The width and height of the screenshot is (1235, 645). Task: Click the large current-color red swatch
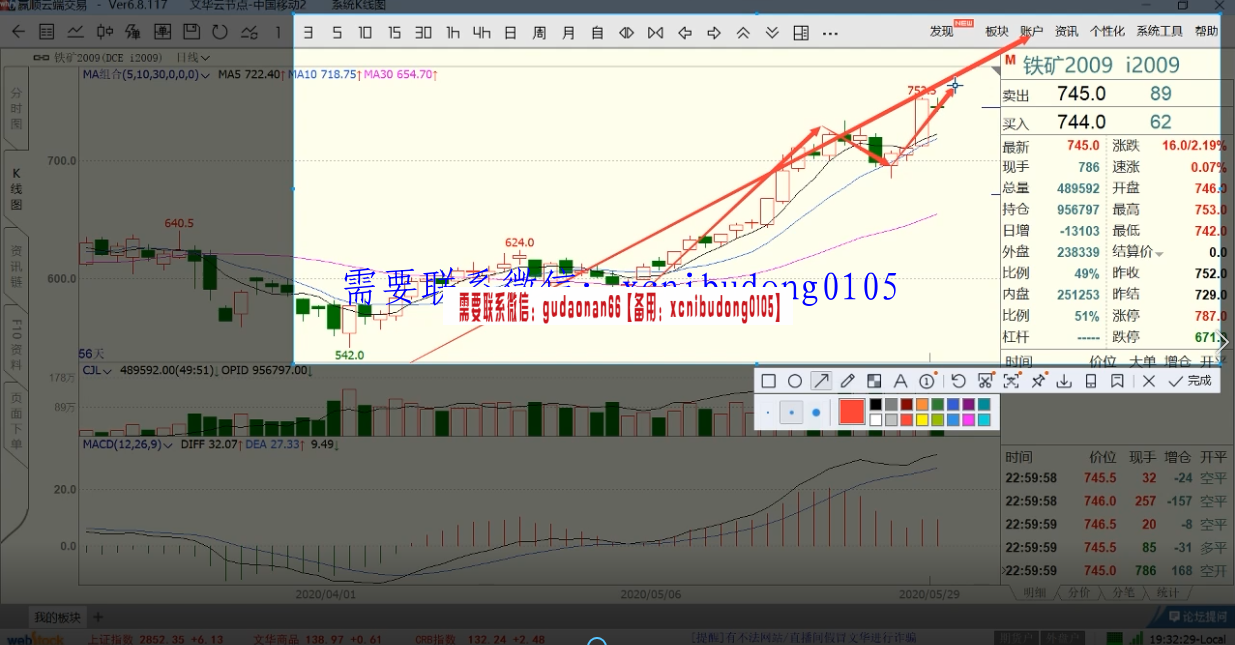852,412
